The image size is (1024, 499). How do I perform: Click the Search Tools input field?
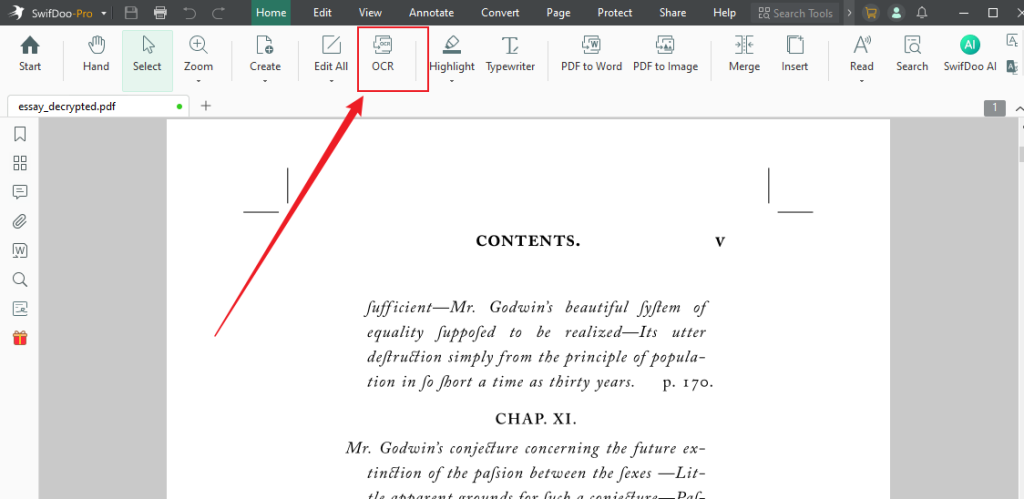click(795, 13)
